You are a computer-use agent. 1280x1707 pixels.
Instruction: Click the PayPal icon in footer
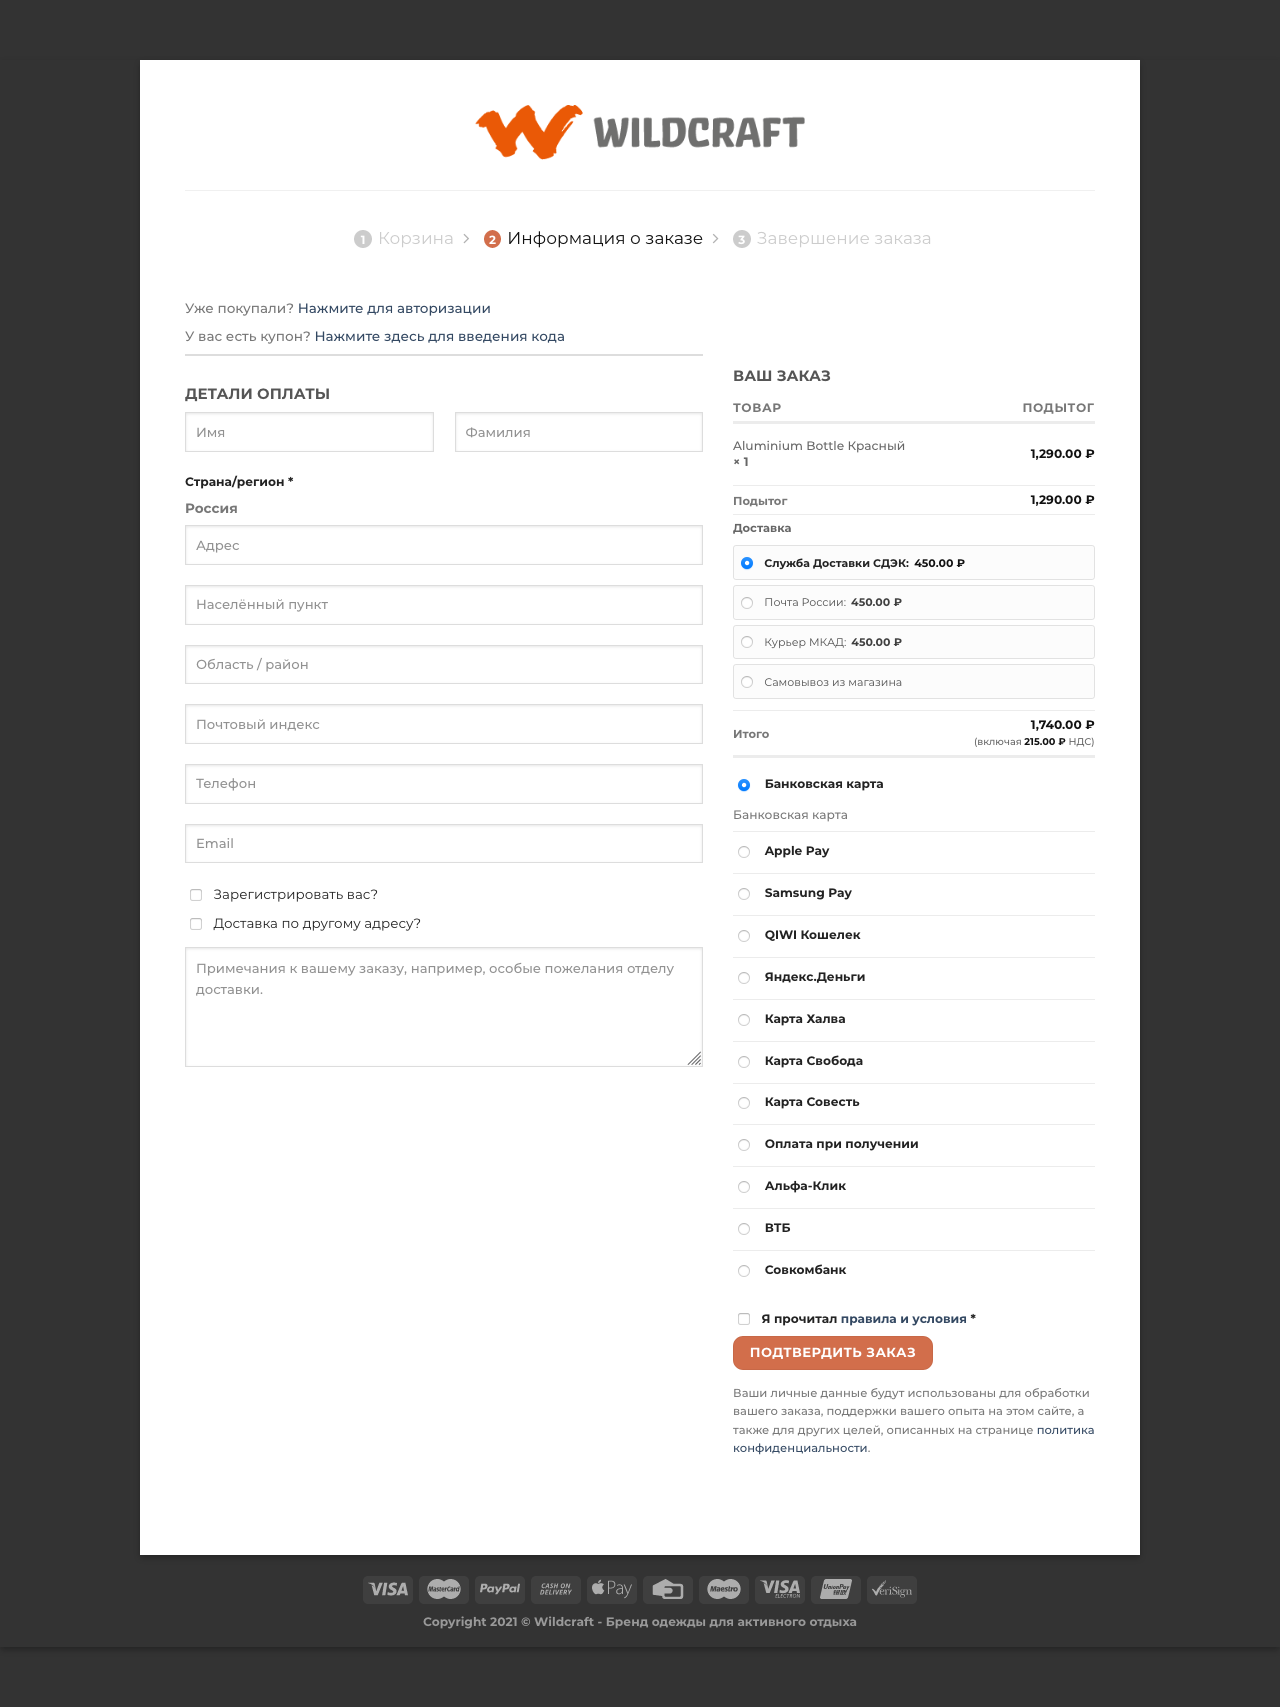coord(500,1589)
